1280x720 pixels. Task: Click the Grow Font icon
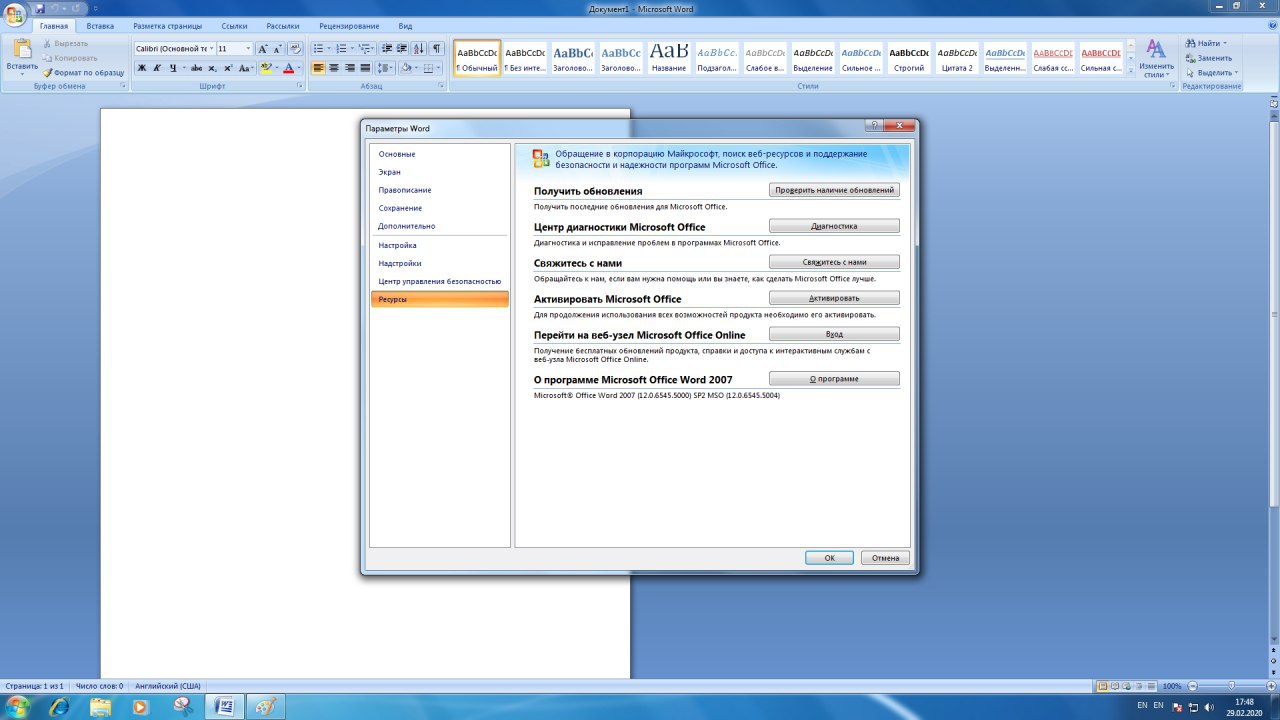point(263,48)
